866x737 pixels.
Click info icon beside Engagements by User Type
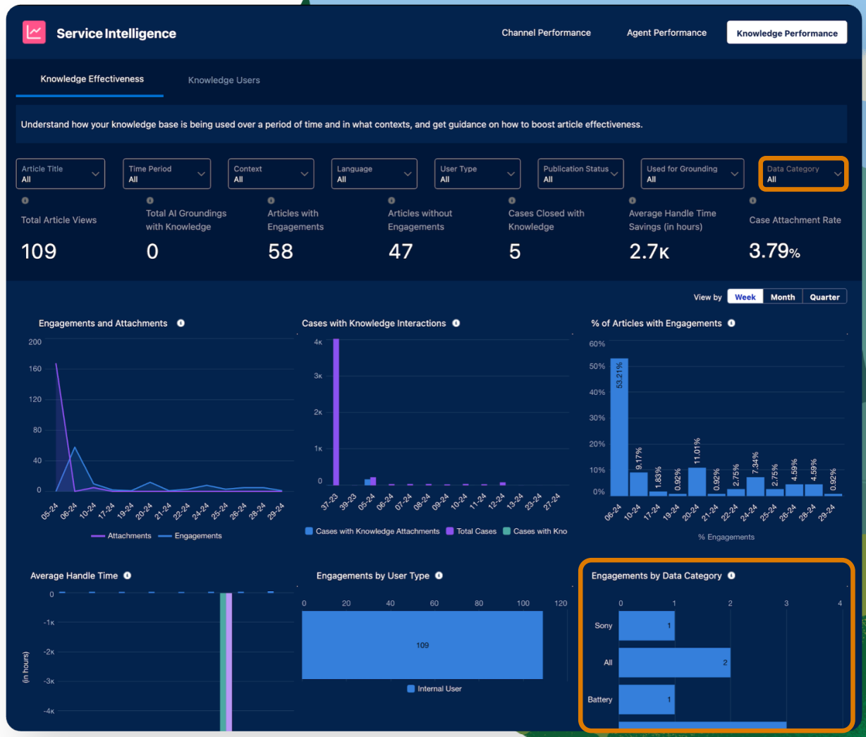(439, 575)
